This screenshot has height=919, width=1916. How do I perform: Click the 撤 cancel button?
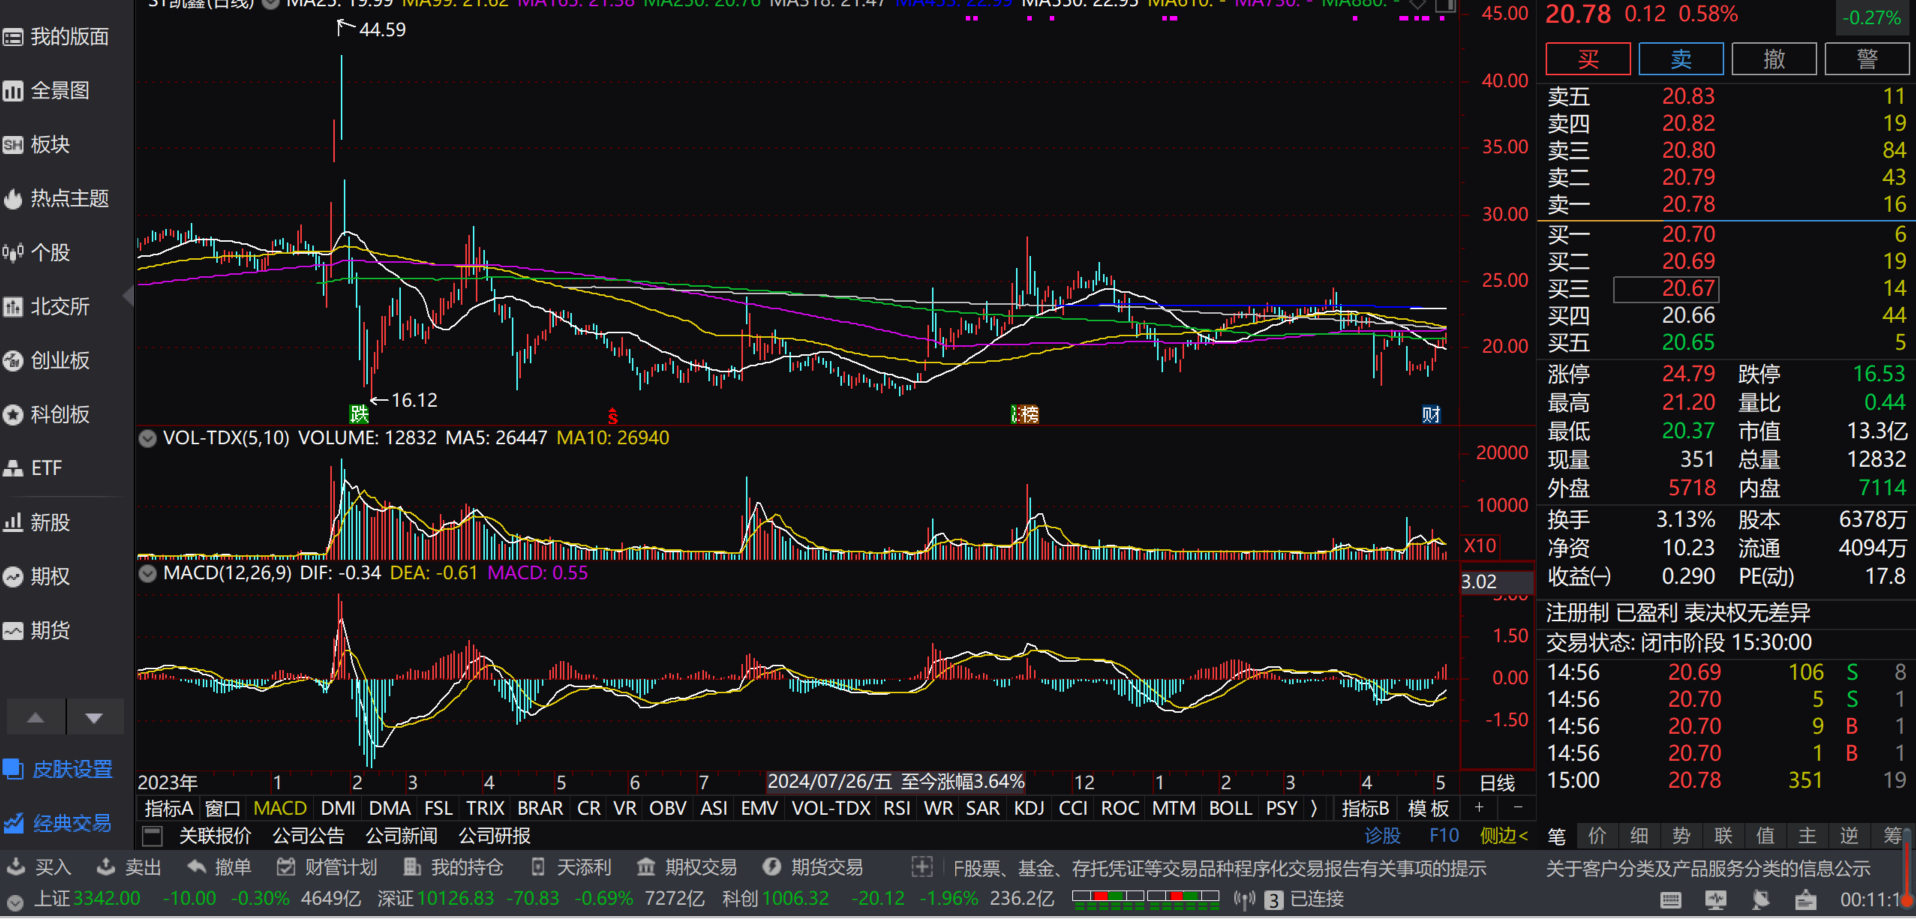pos(1774,59)
